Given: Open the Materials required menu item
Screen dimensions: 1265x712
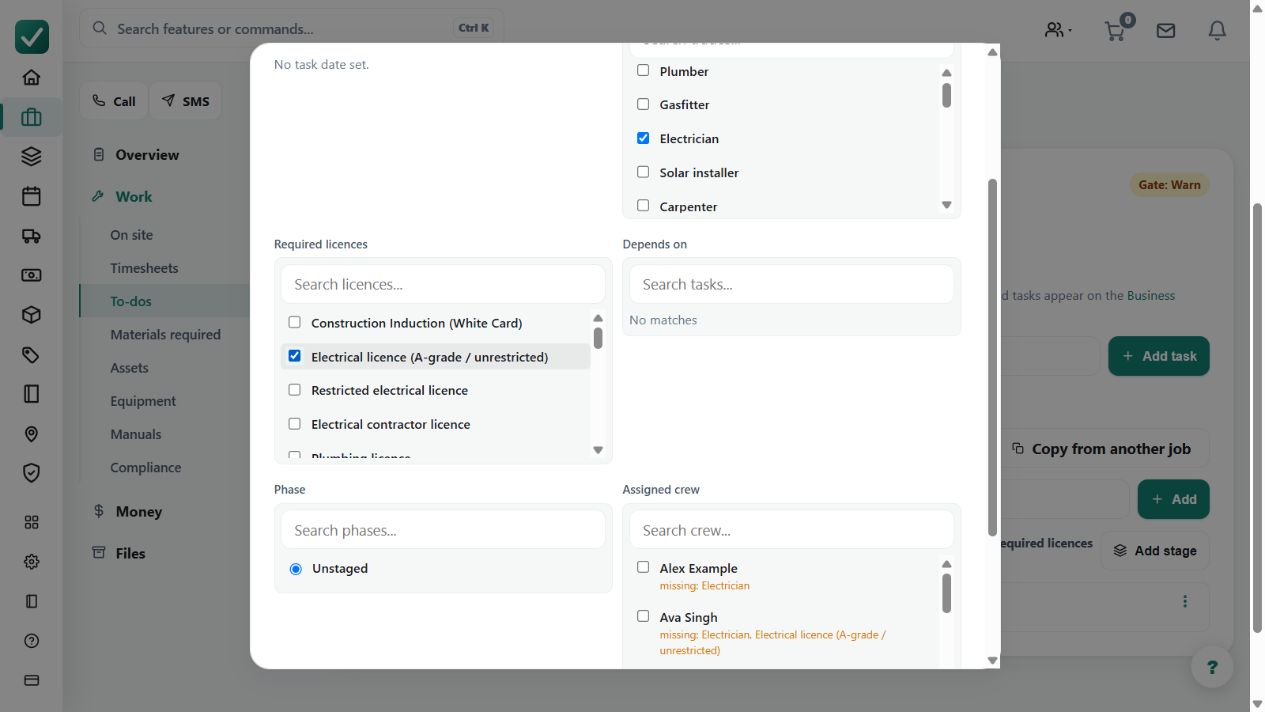Looking at the screenshot, I should click(x=165, y=335).
